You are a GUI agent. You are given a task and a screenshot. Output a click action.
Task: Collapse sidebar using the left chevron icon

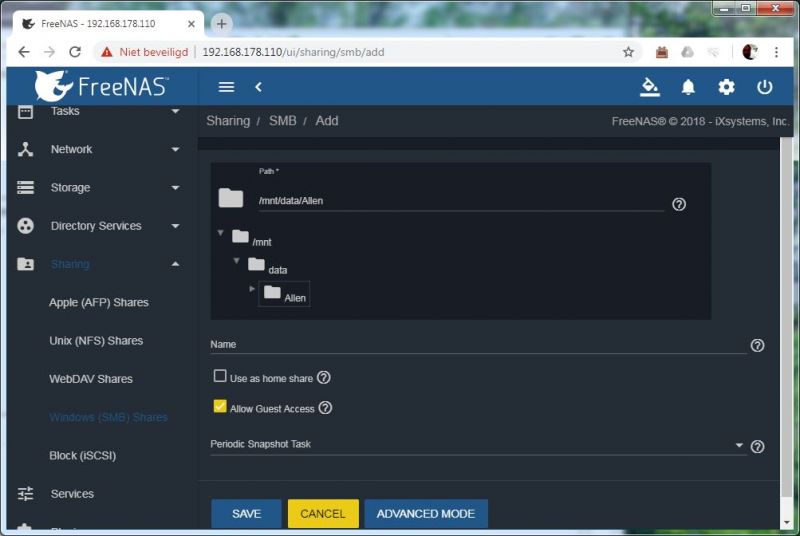[258, 87]
